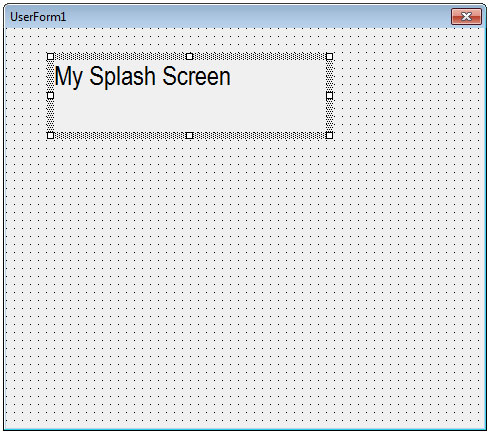Click the top-center sizing handle of the label

[189, 56]
